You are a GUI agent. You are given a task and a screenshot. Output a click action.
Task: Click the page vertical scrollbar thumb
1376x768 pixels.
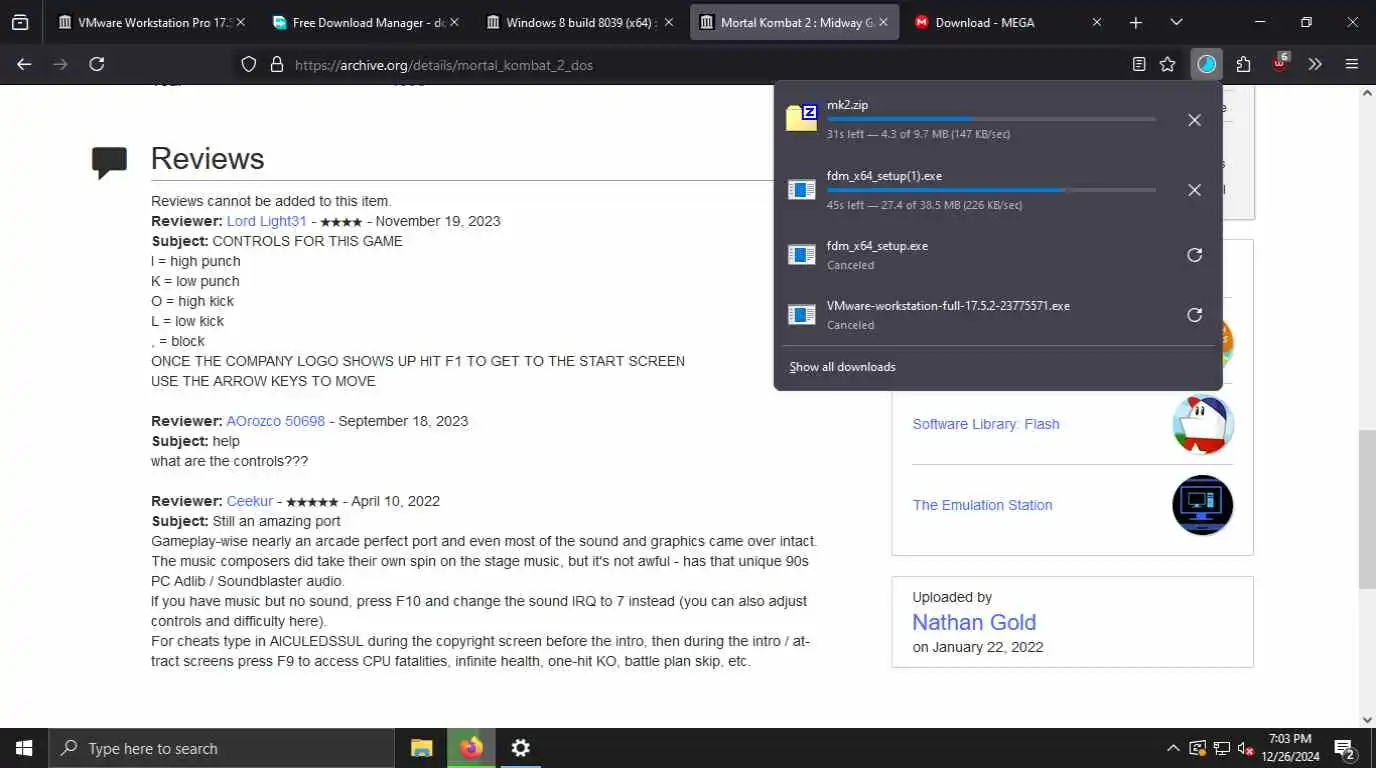coord(1367,508)
